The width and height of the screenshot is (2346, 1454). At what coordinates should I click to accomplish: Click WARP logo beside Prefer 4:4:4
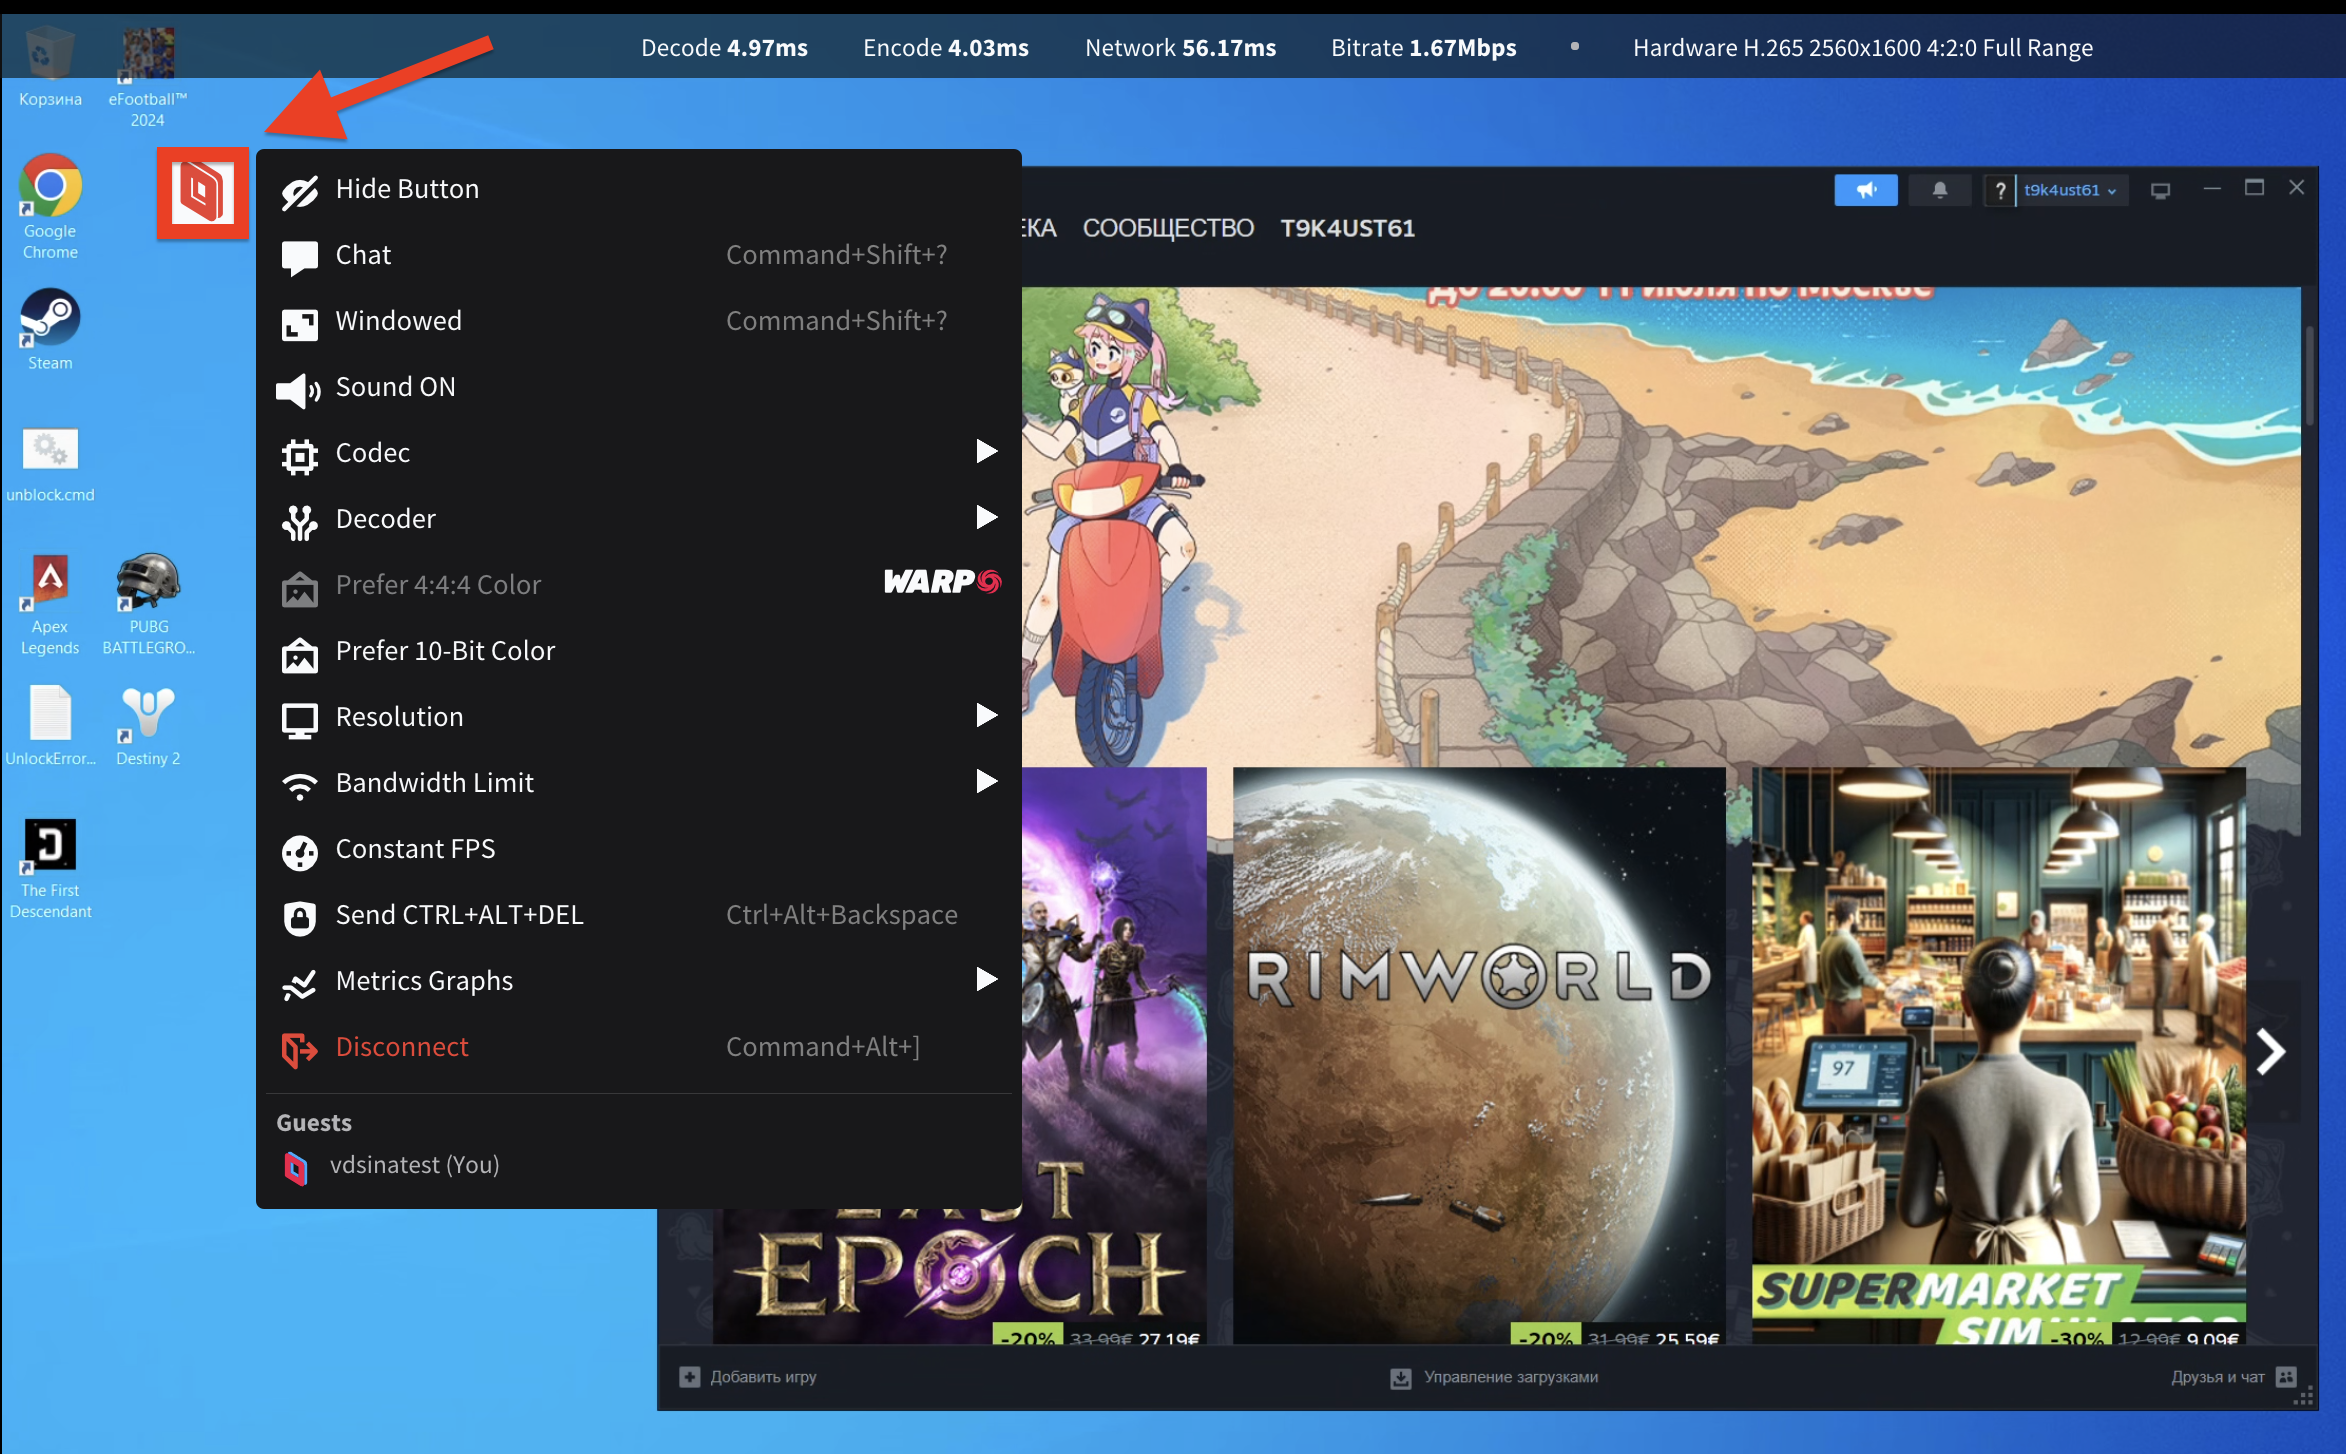click(942, 582)
